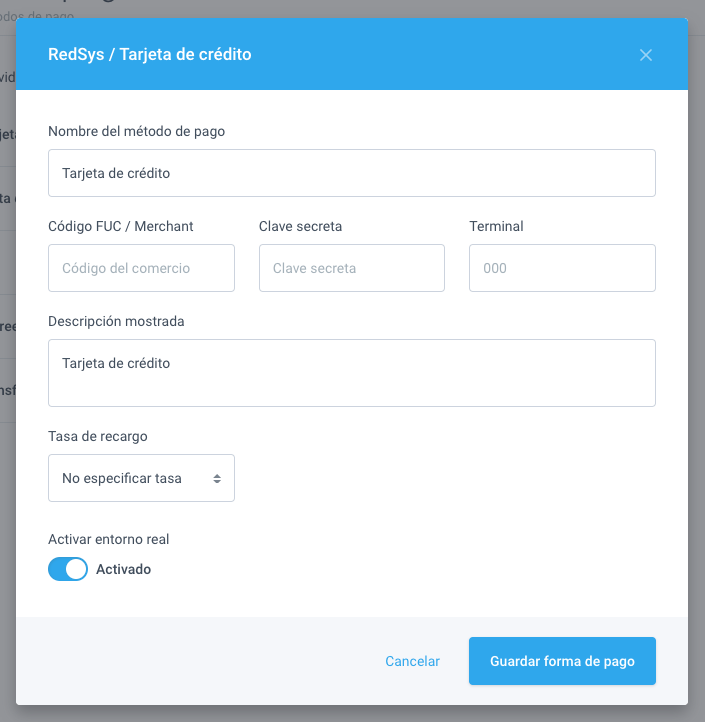705x722 pixels.
Task: Click the Activado label beside the switch
Action: point(123,569)
